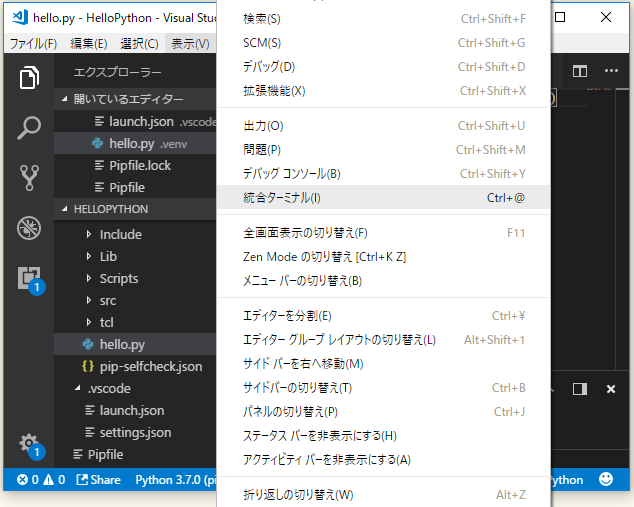Maximize the VS Code window
Viewport: 634px width, 507px height.
coord(560,17)
